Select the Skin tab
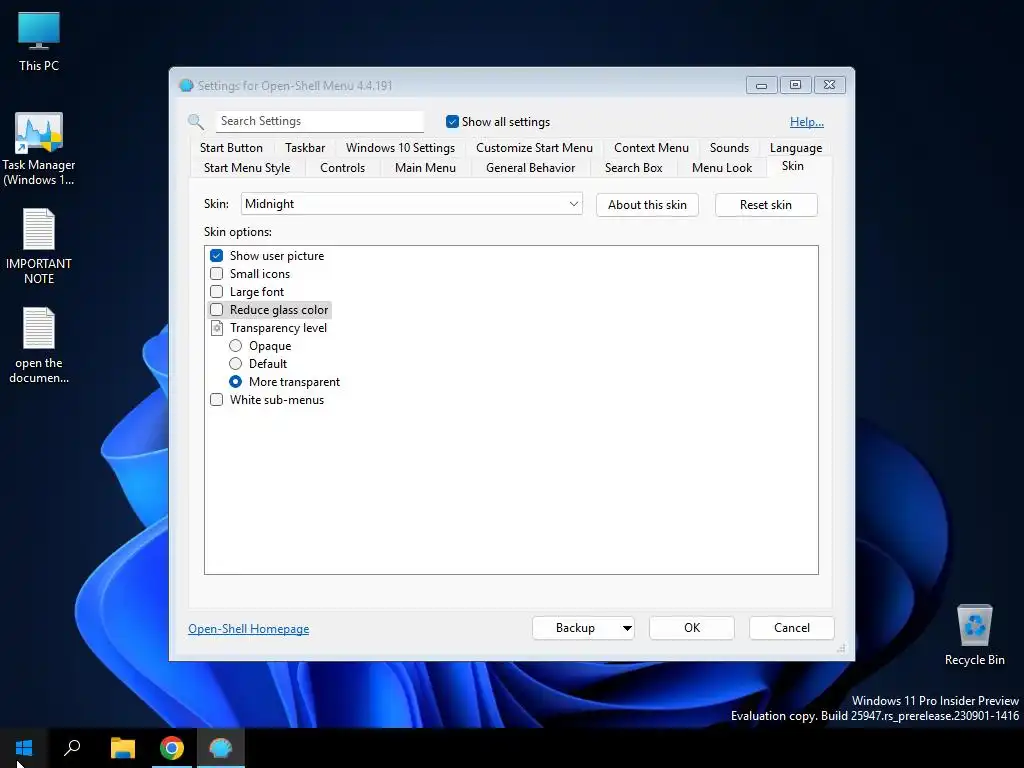Viewport: 1024px width, 768px height. 792,166
